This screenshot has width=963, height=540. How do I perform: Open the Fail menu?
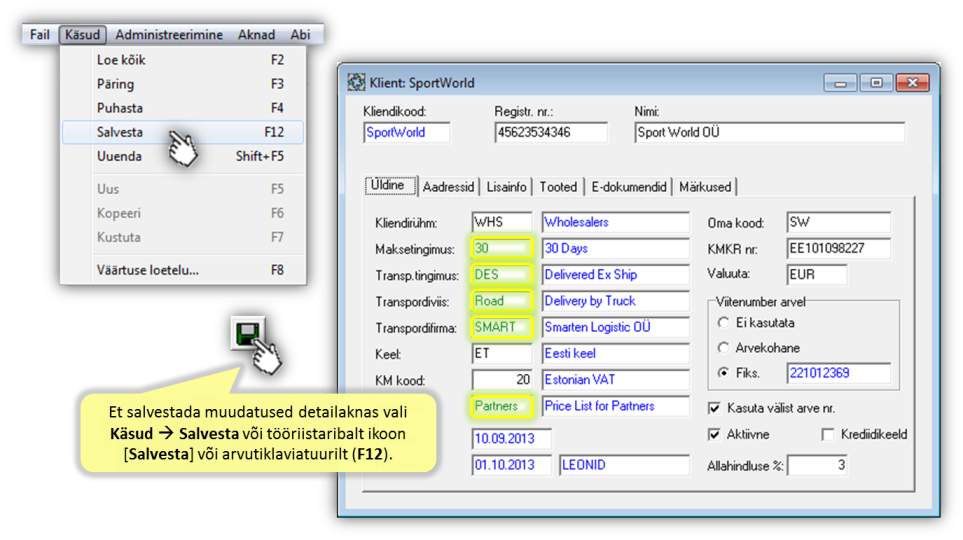coord(40,34)
